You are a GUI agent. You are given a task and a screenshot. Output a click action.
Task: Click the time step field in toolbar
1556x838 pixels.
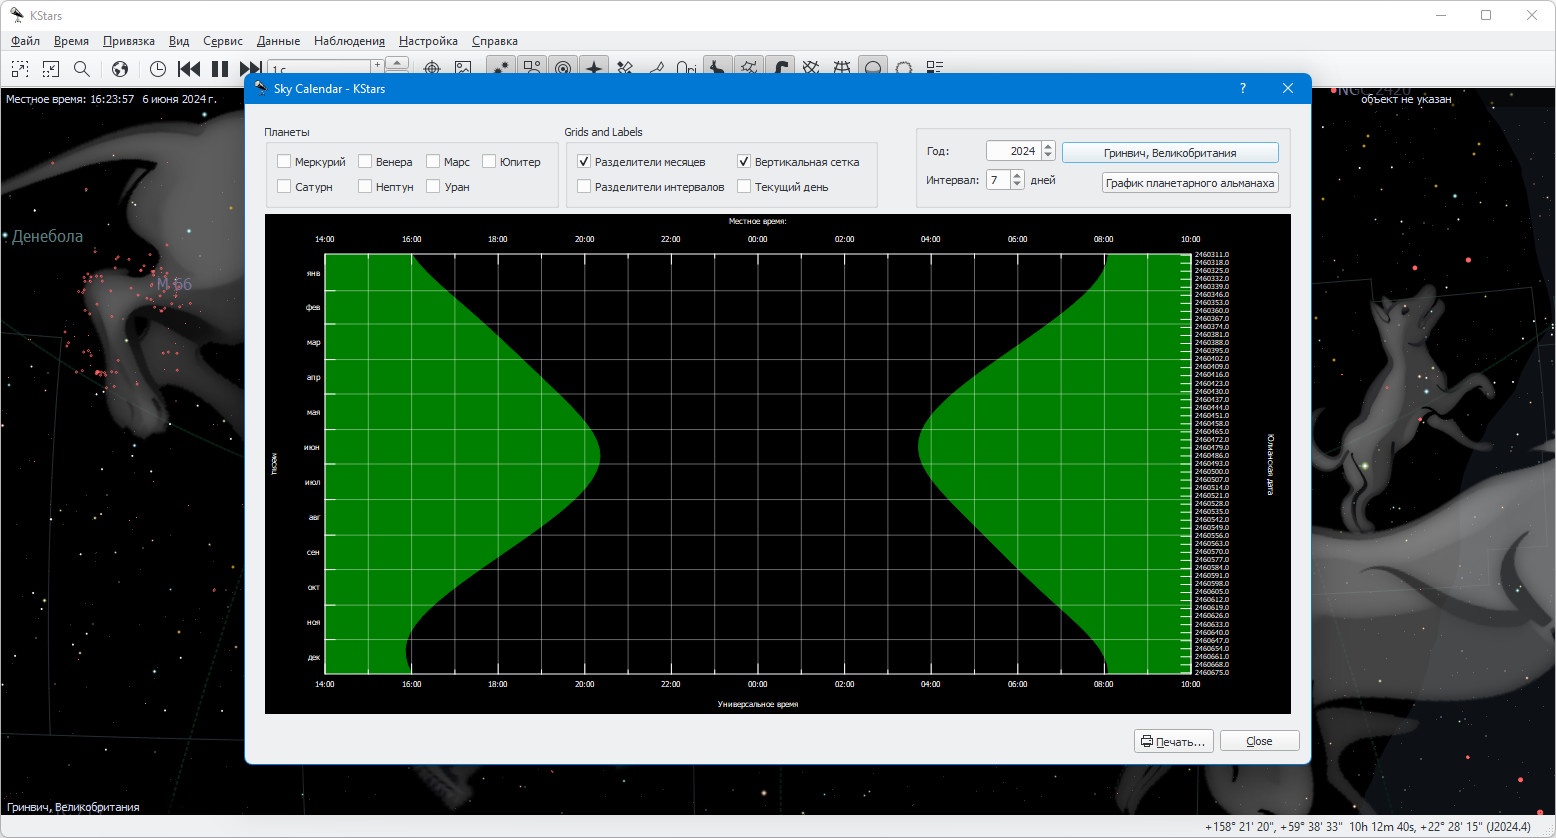point(320,68)
